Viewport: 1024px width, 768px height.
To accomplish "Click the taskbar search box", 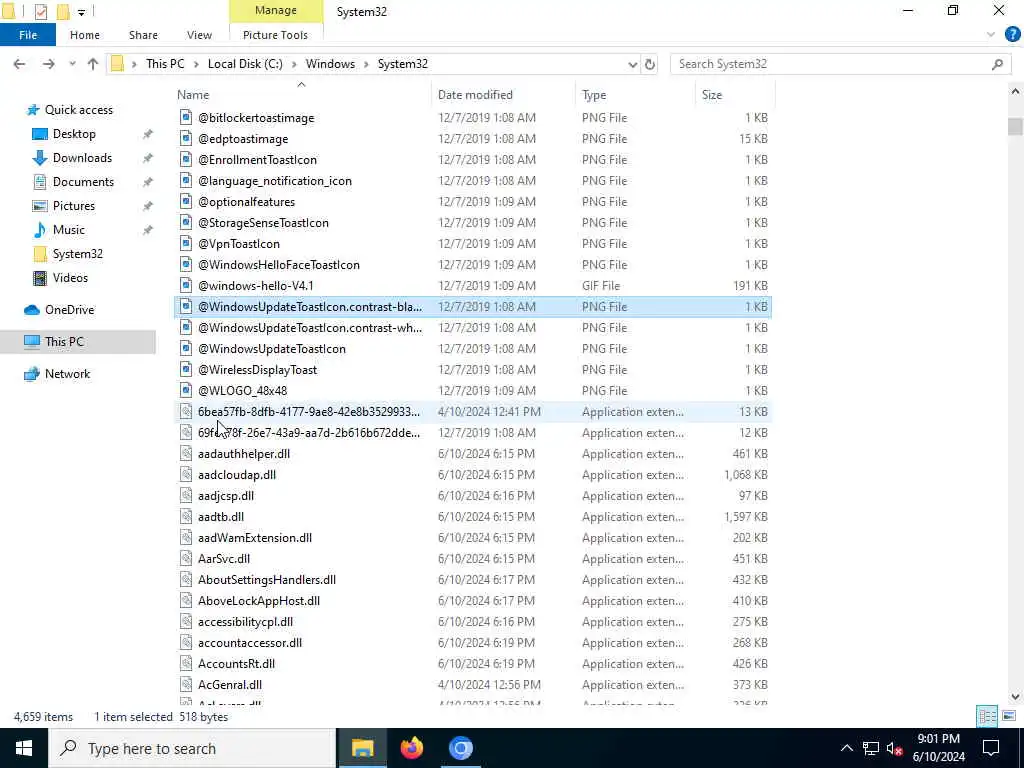I will pos(192,748).
